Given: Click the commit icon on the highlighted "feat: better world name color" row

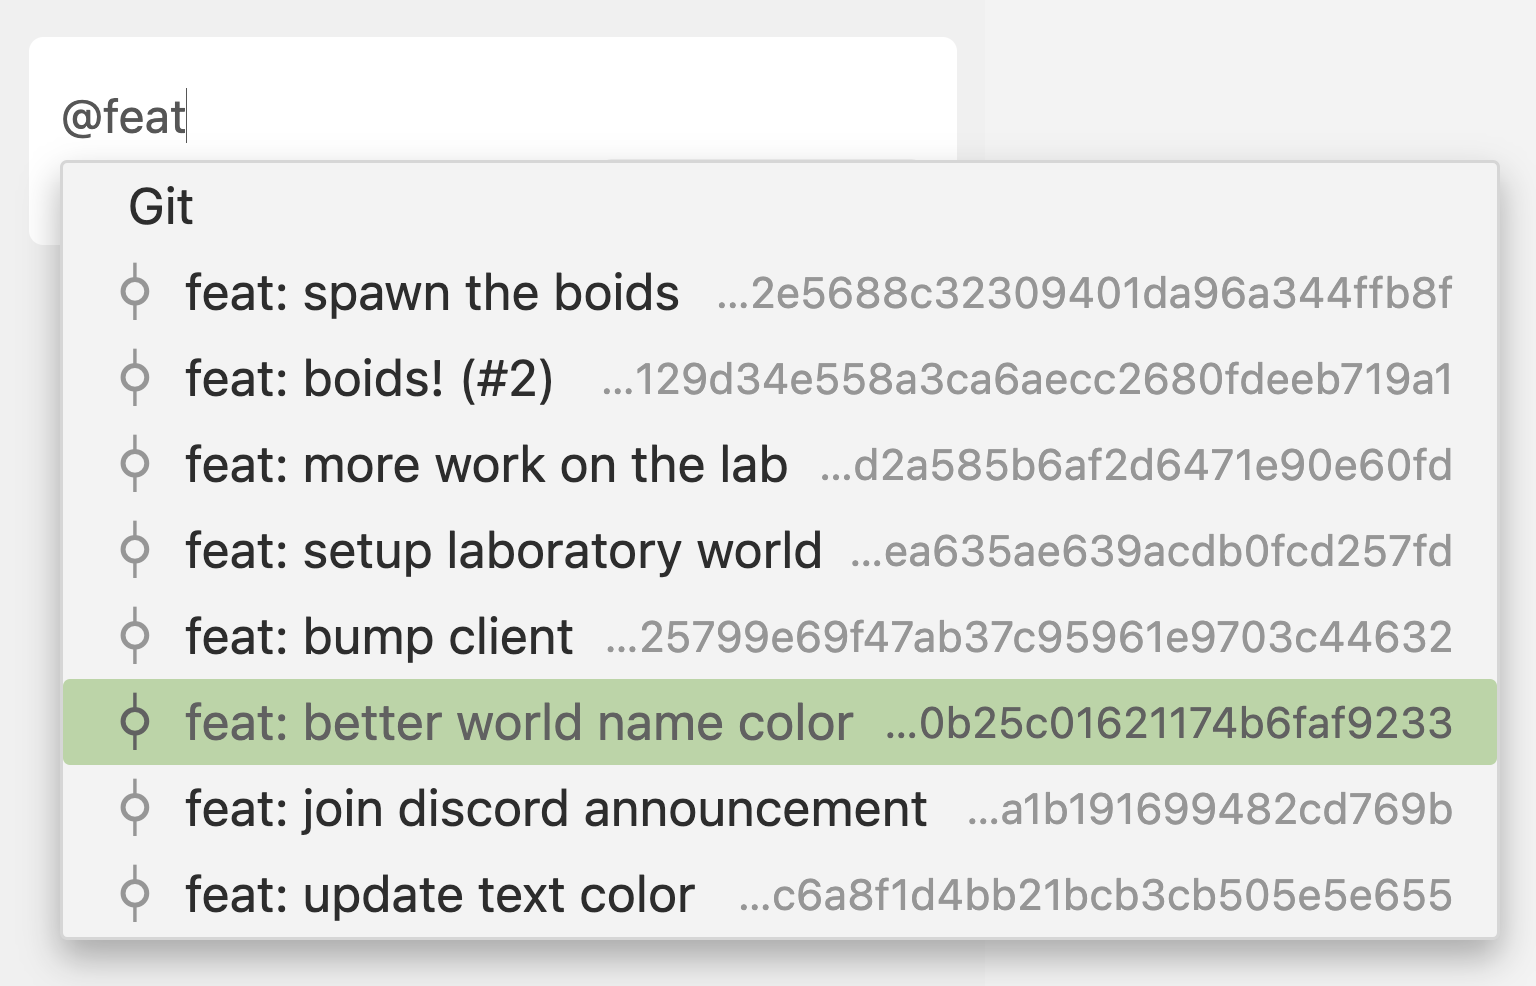Looking at the screenshot, I should (136, 723).
